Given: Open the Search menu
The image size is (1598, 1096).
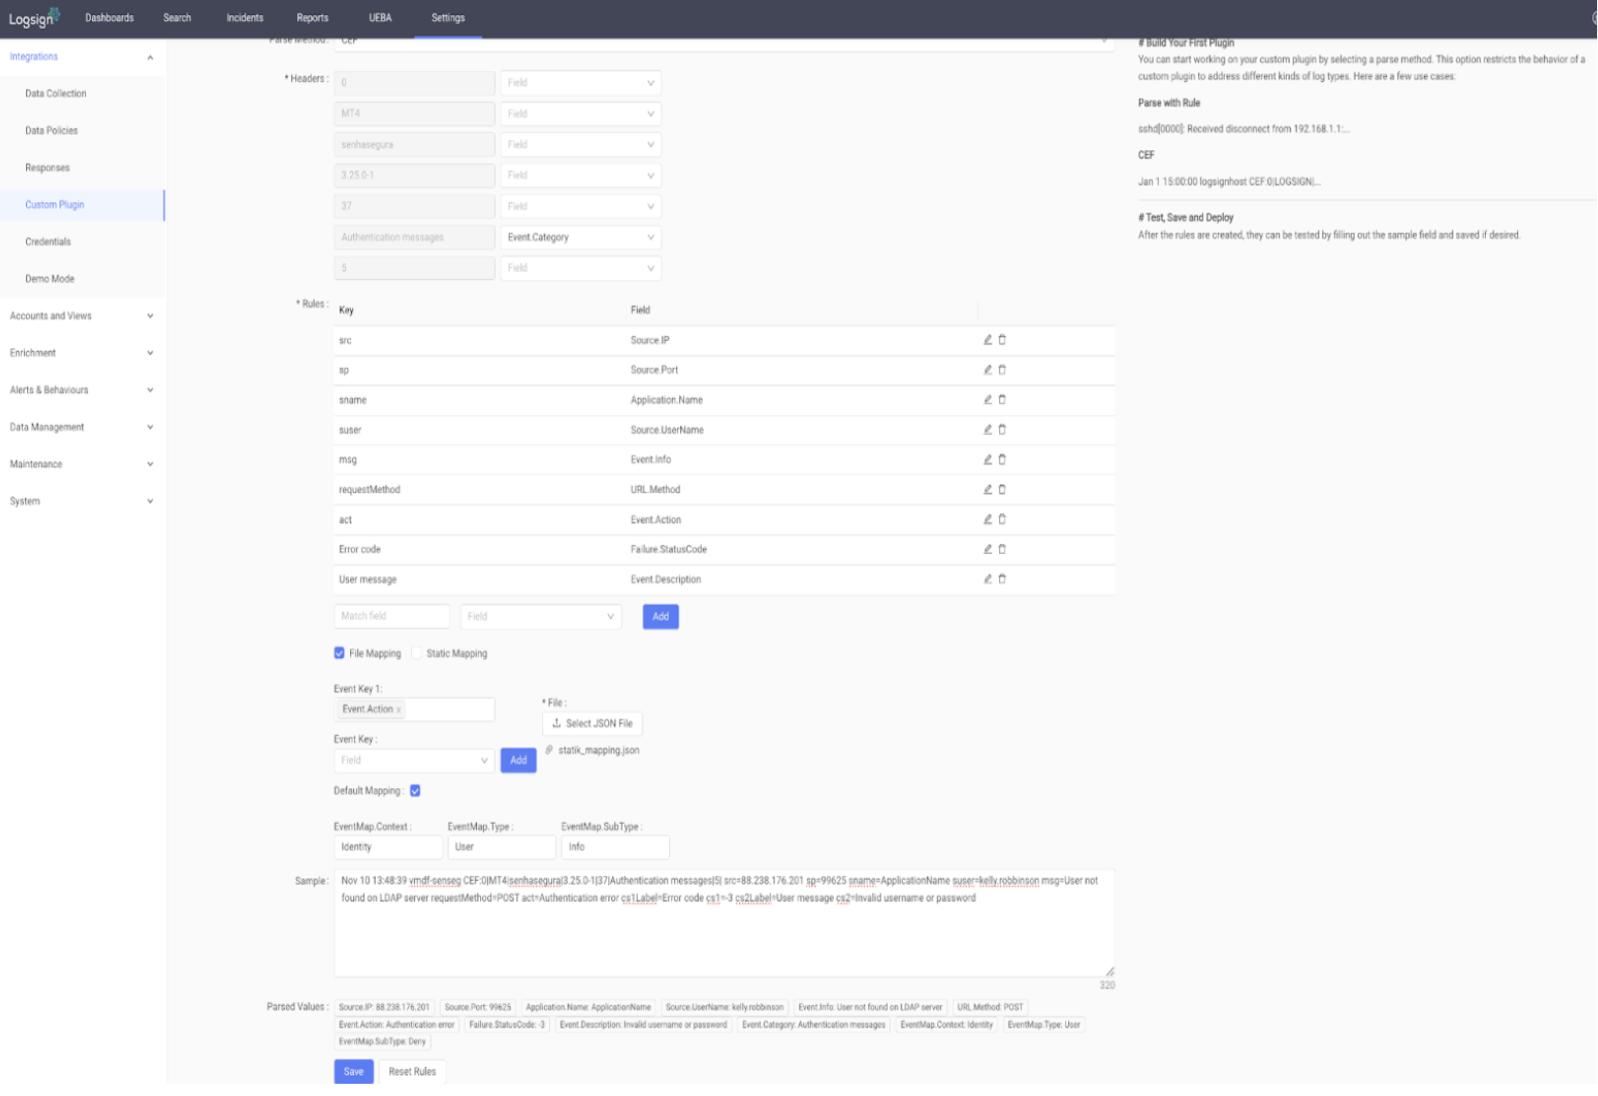Looking at the screenshot, I should pos(177,18).
